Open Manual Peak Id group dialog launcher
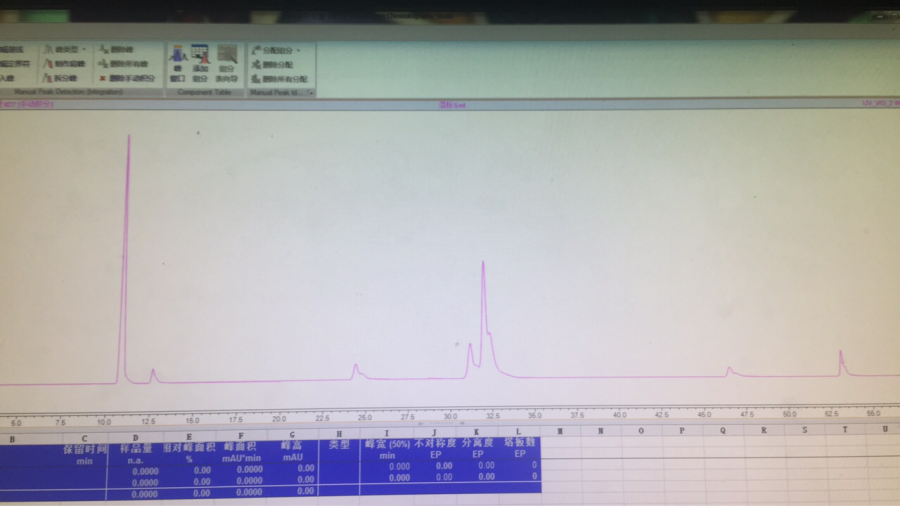The height and width of the screenshot is (506, 900). pyautogui.click(x=311, y=92)
